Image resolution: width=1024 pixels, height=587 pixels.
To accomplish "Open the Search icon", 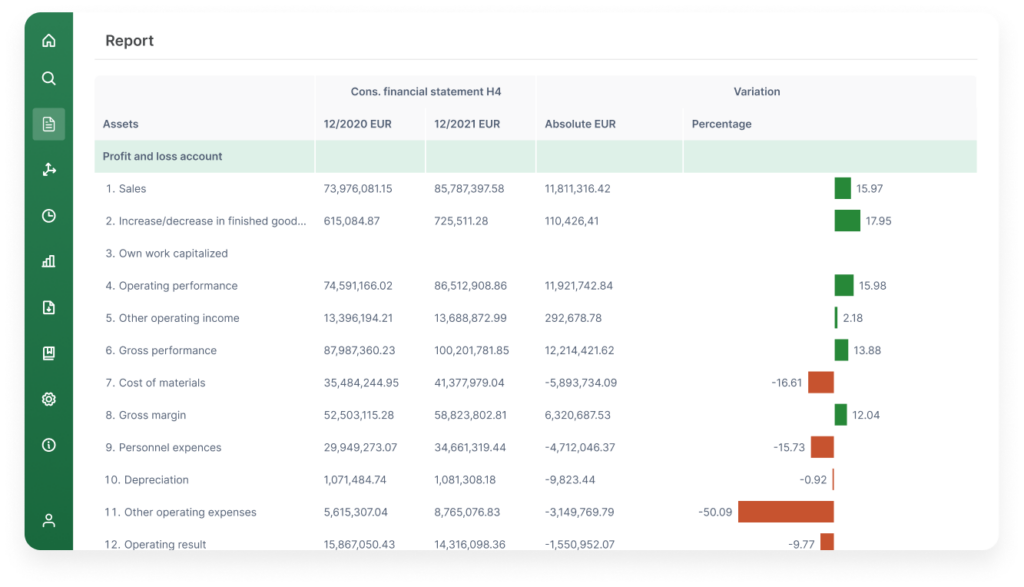I will point(48,78).
